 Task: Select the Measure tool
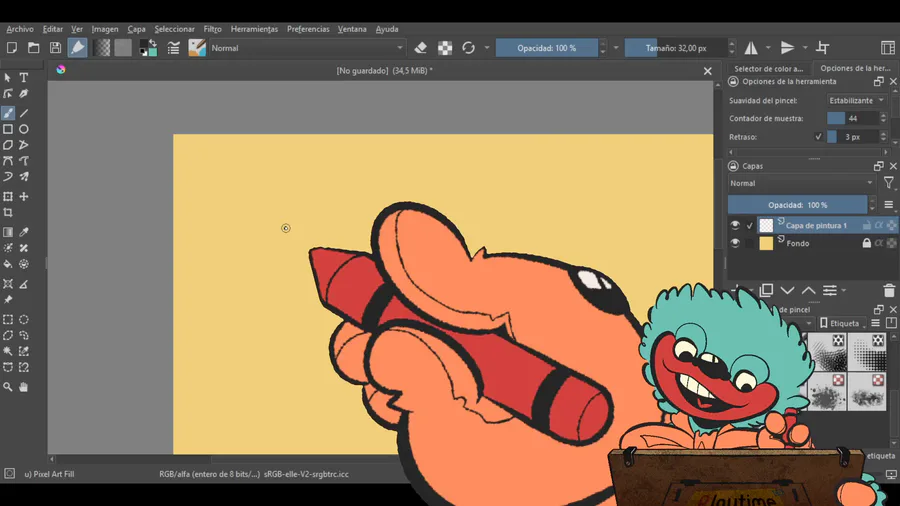click(24, 284)
